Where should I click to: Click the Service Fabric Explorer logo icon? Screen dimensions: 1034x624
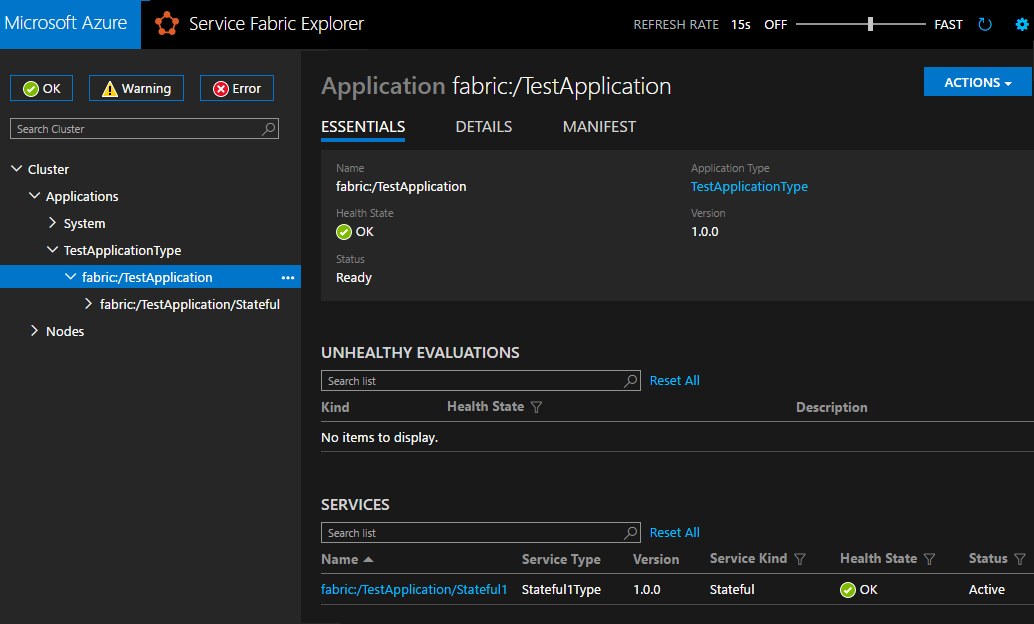click(x=166, y=23)
